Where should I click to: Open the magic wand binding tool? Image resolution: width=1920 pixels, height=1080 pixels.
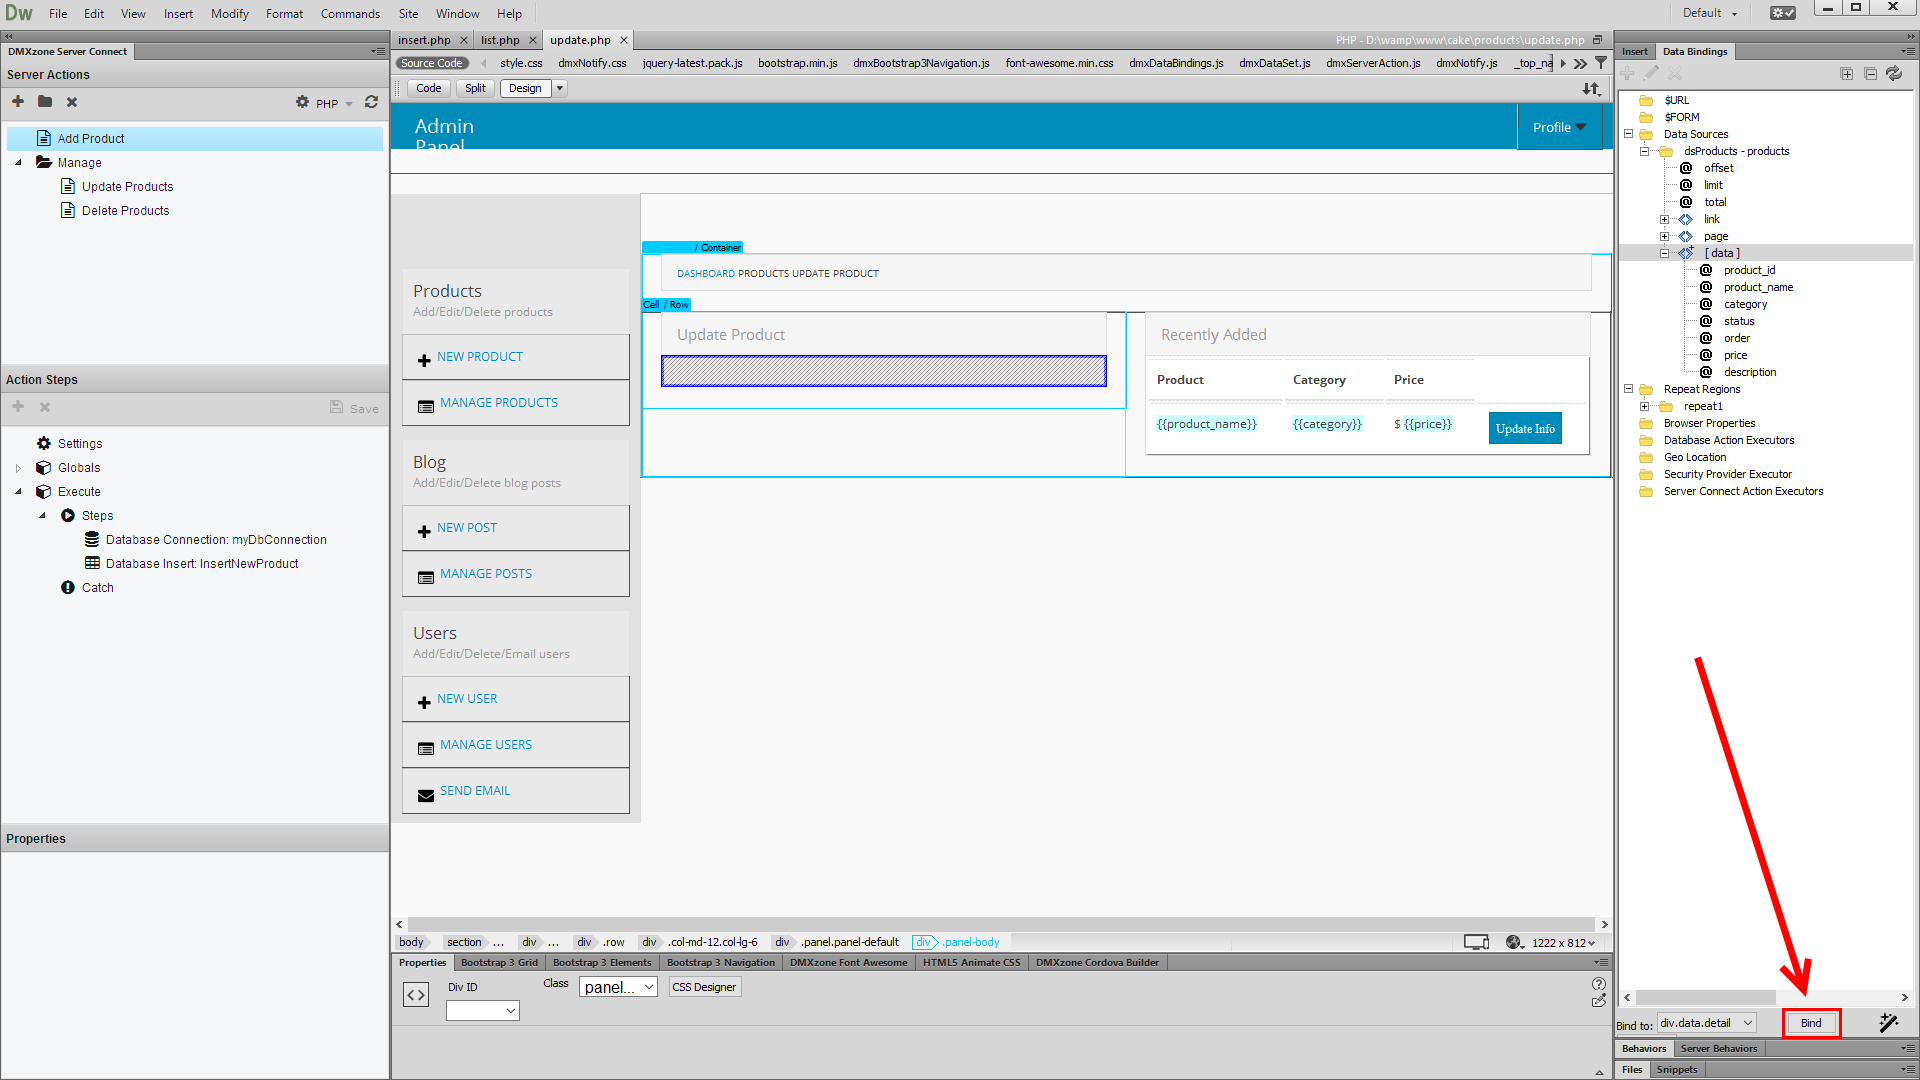[1888, 1023]
